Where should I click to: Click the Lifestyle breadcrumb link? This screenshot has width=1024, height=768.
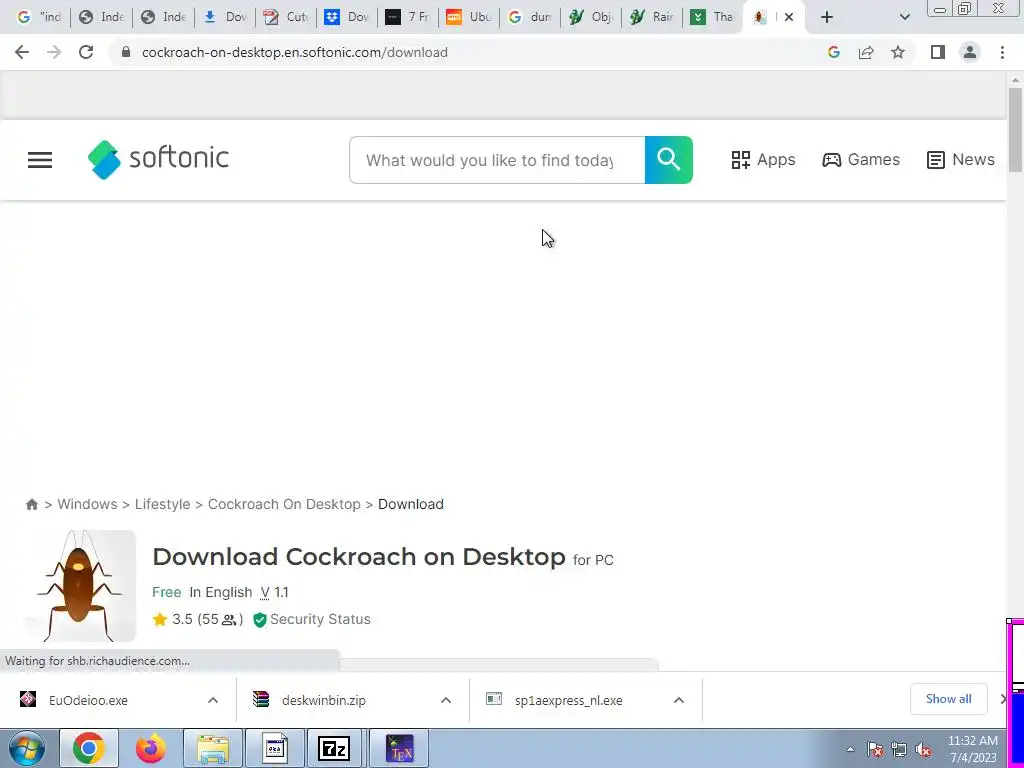click(163, 504)
